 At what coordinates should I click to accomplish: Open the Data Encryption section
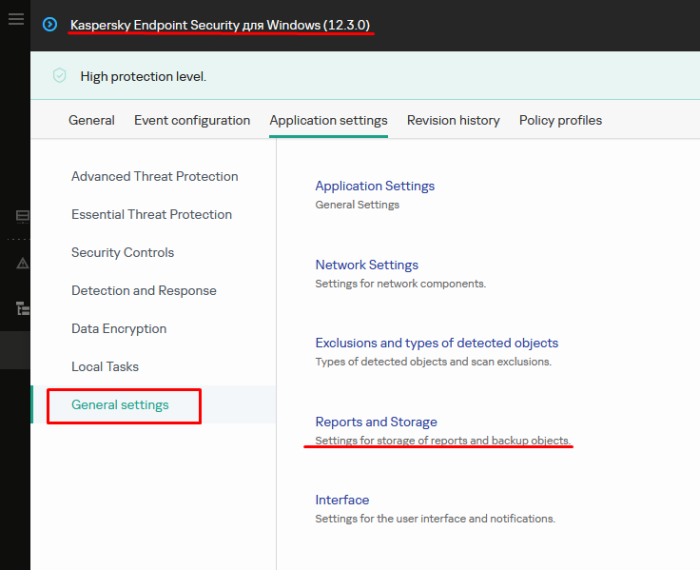118,329
